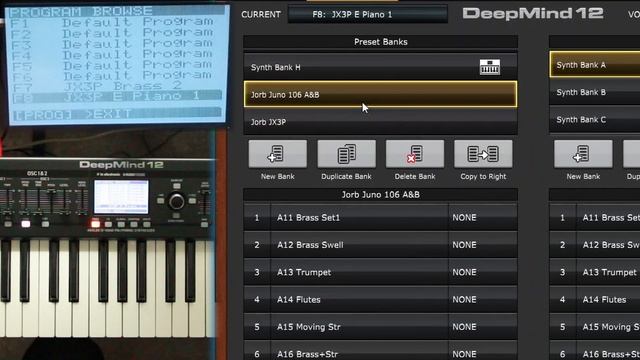640x360 pixels.
Task: Select the Jorb Juno 106 A&B bank
Action: pyautogui.click(x=380, y=94)
